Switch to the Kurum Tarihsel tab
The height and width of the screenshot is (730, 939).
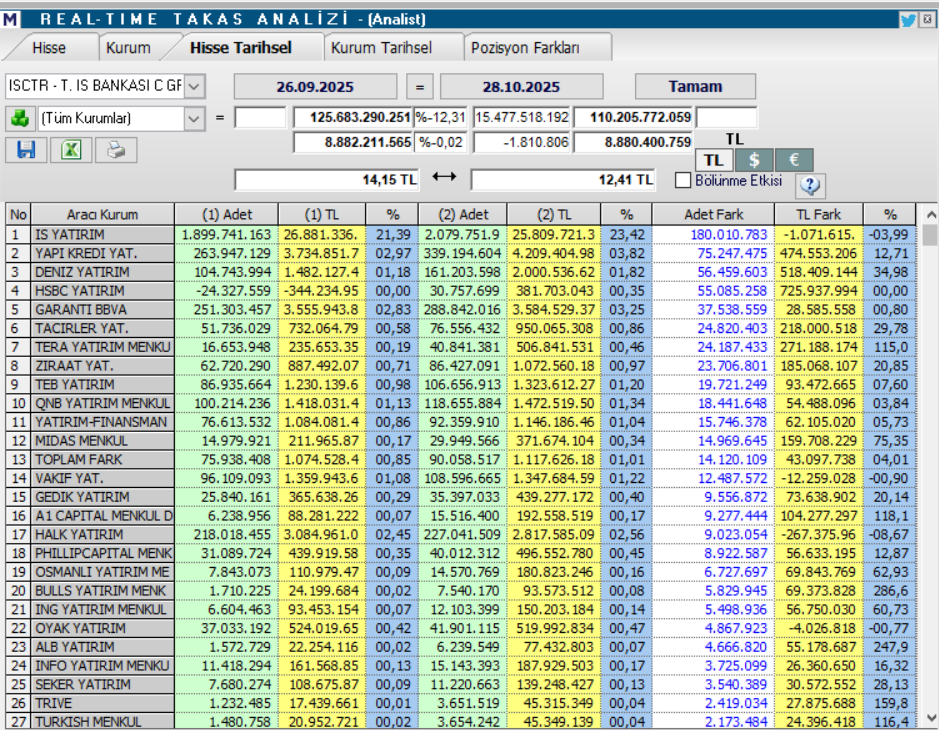[381, 48]
